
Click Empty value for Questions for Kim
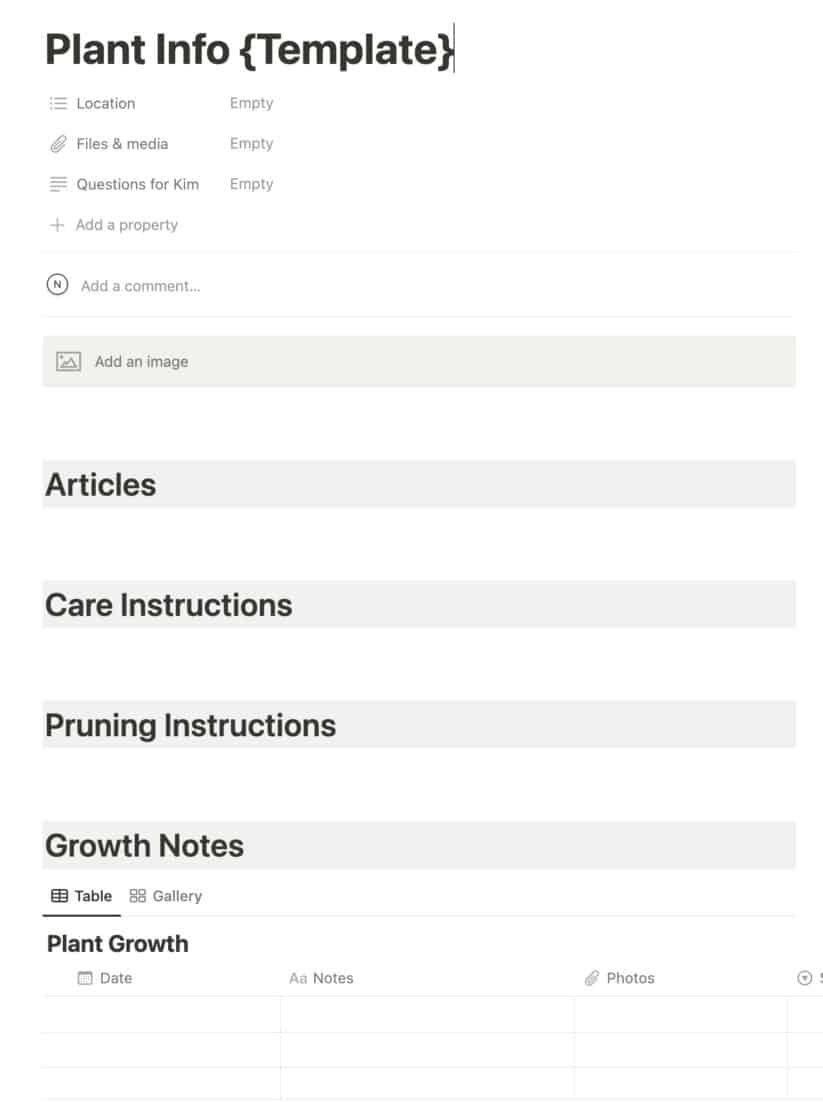pos(251,184)
